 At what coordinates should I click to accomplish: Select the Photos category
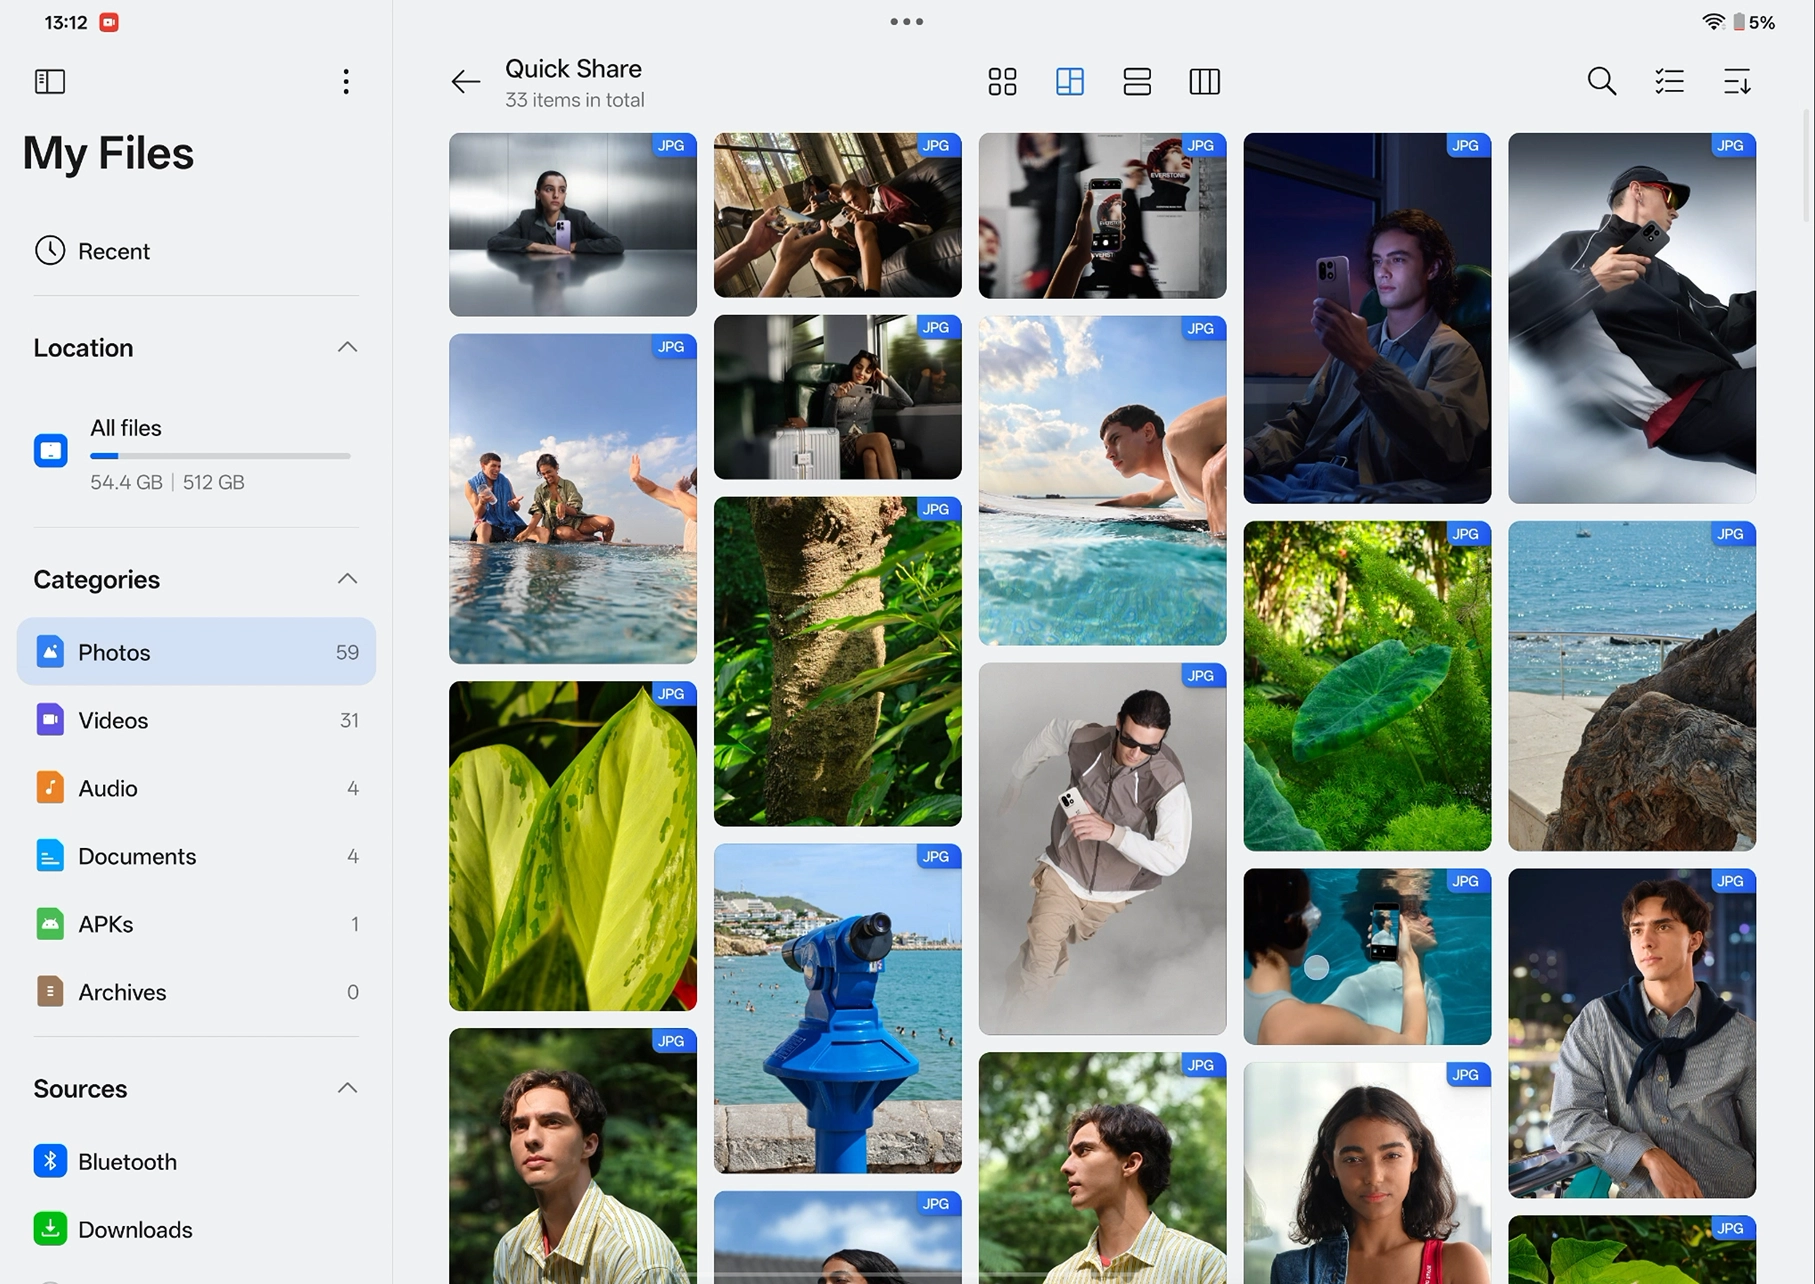point(196,652)
